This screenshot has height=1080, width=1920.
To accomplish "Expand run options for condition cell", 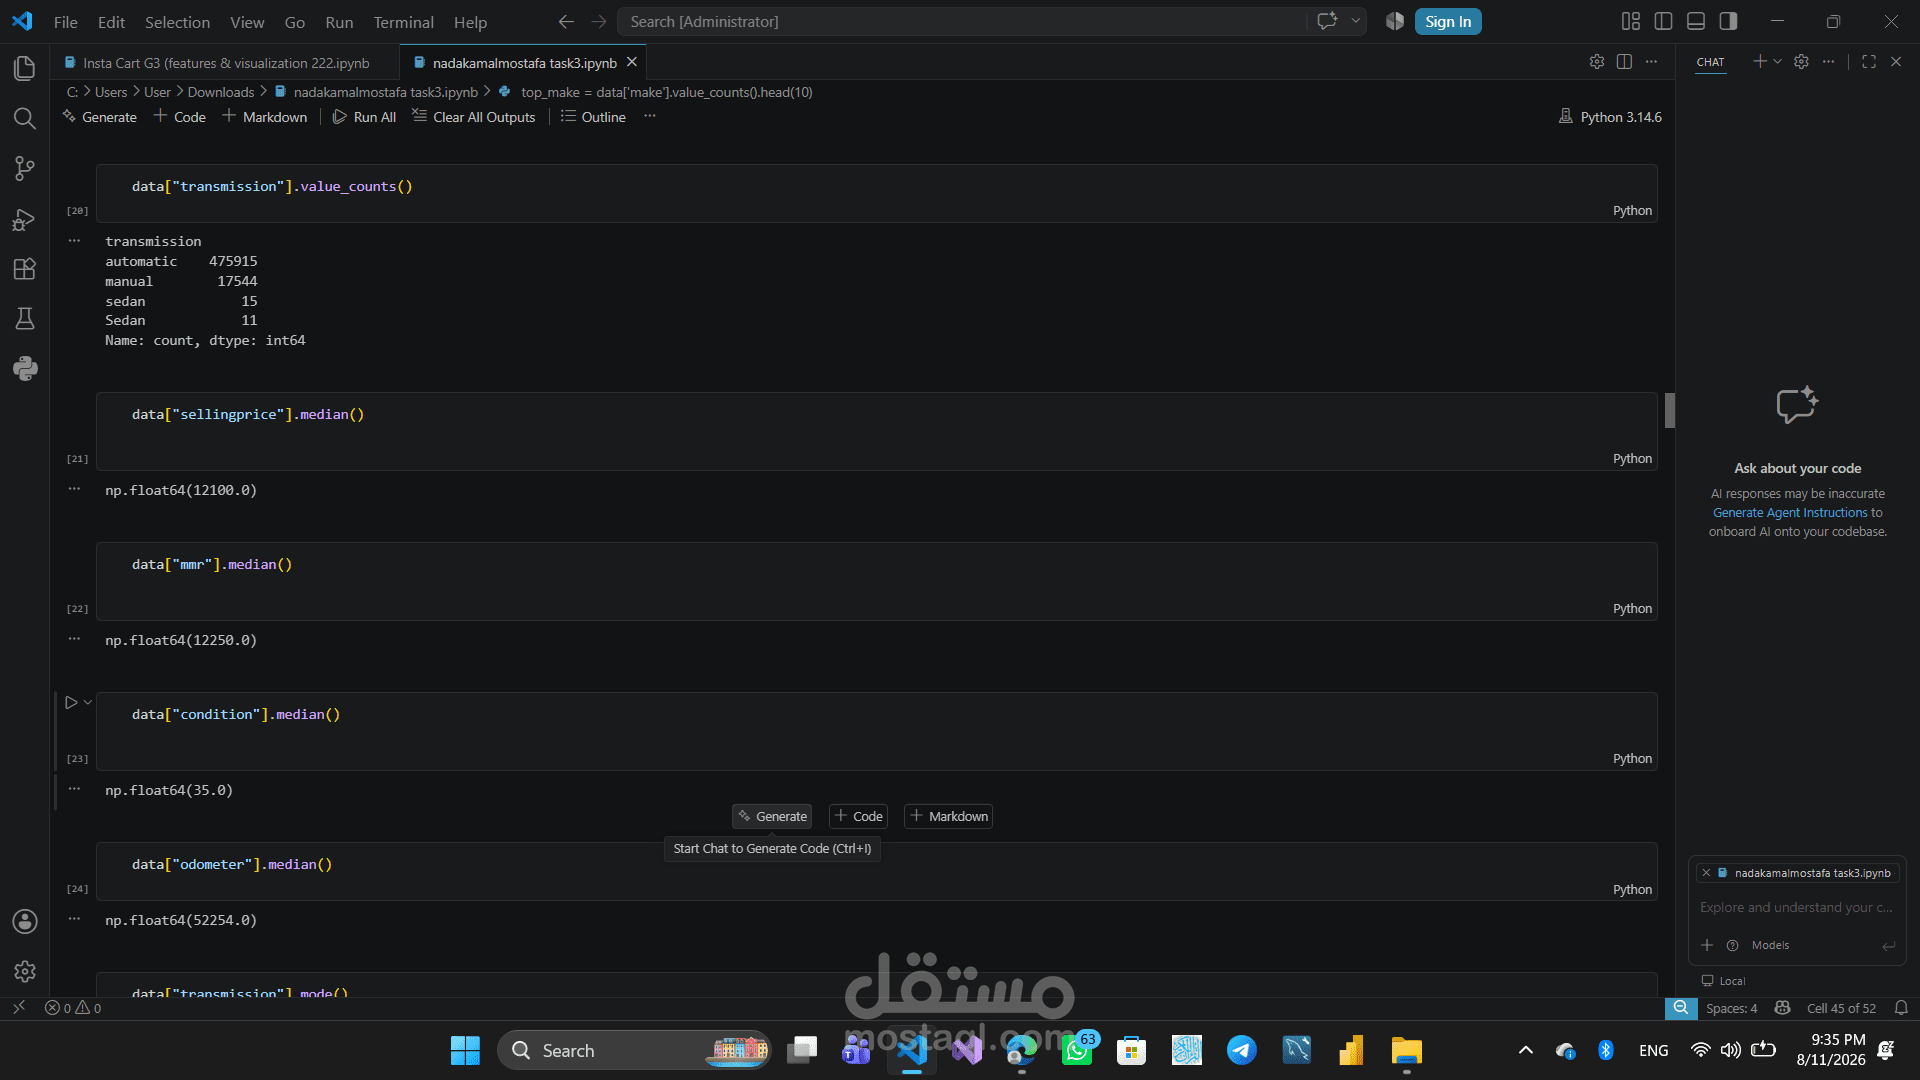I will coord(88,703).
